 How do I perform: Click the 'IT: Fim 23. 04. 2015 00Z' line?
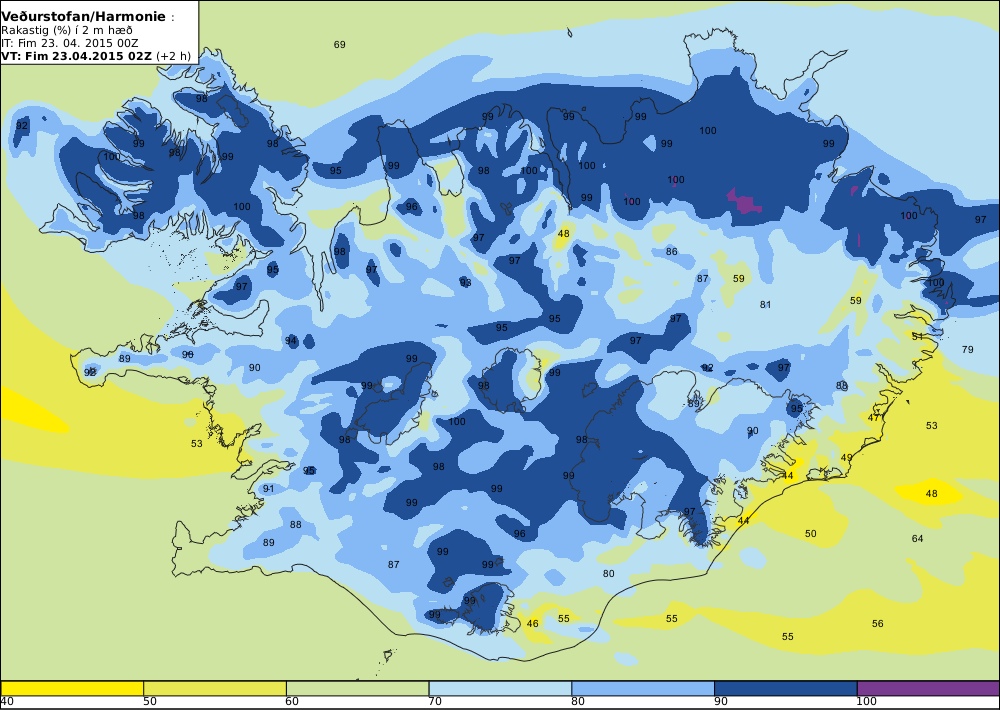70,43
